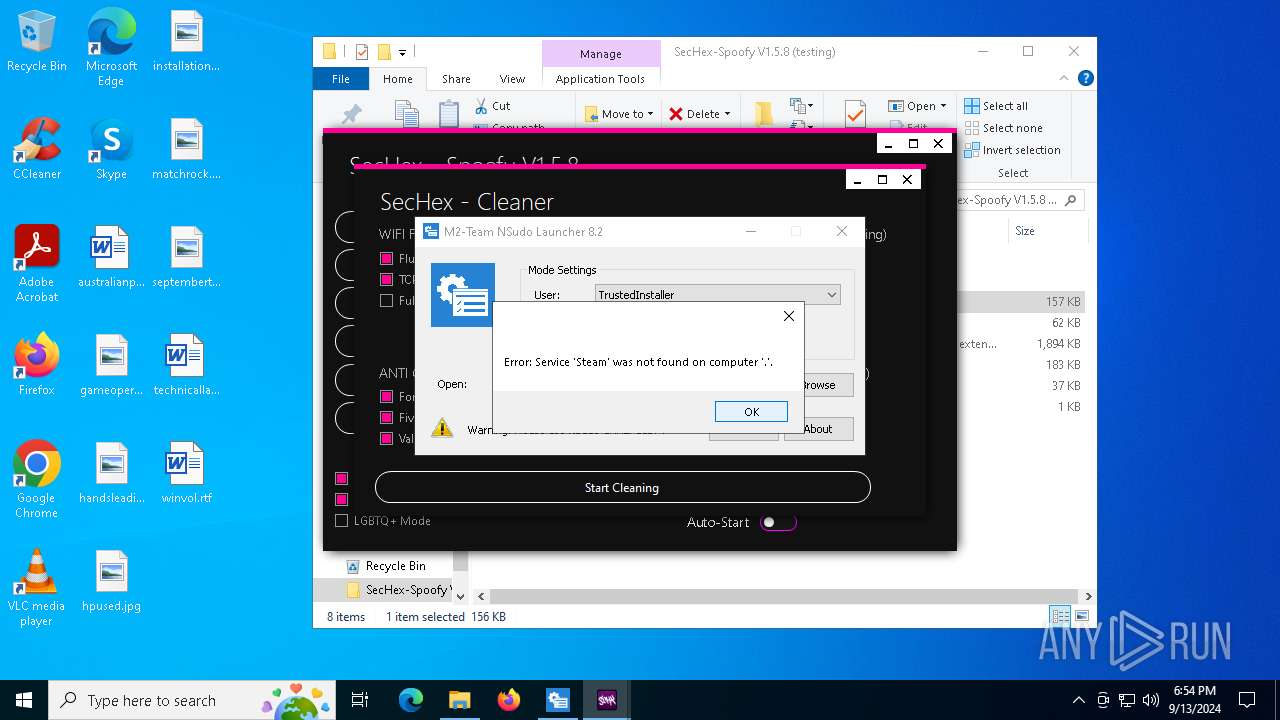Toggle the 'Val...' anti-cheat checkbox
The image size is (1280, 720).
pyautogui.click(x=386, y=438)
